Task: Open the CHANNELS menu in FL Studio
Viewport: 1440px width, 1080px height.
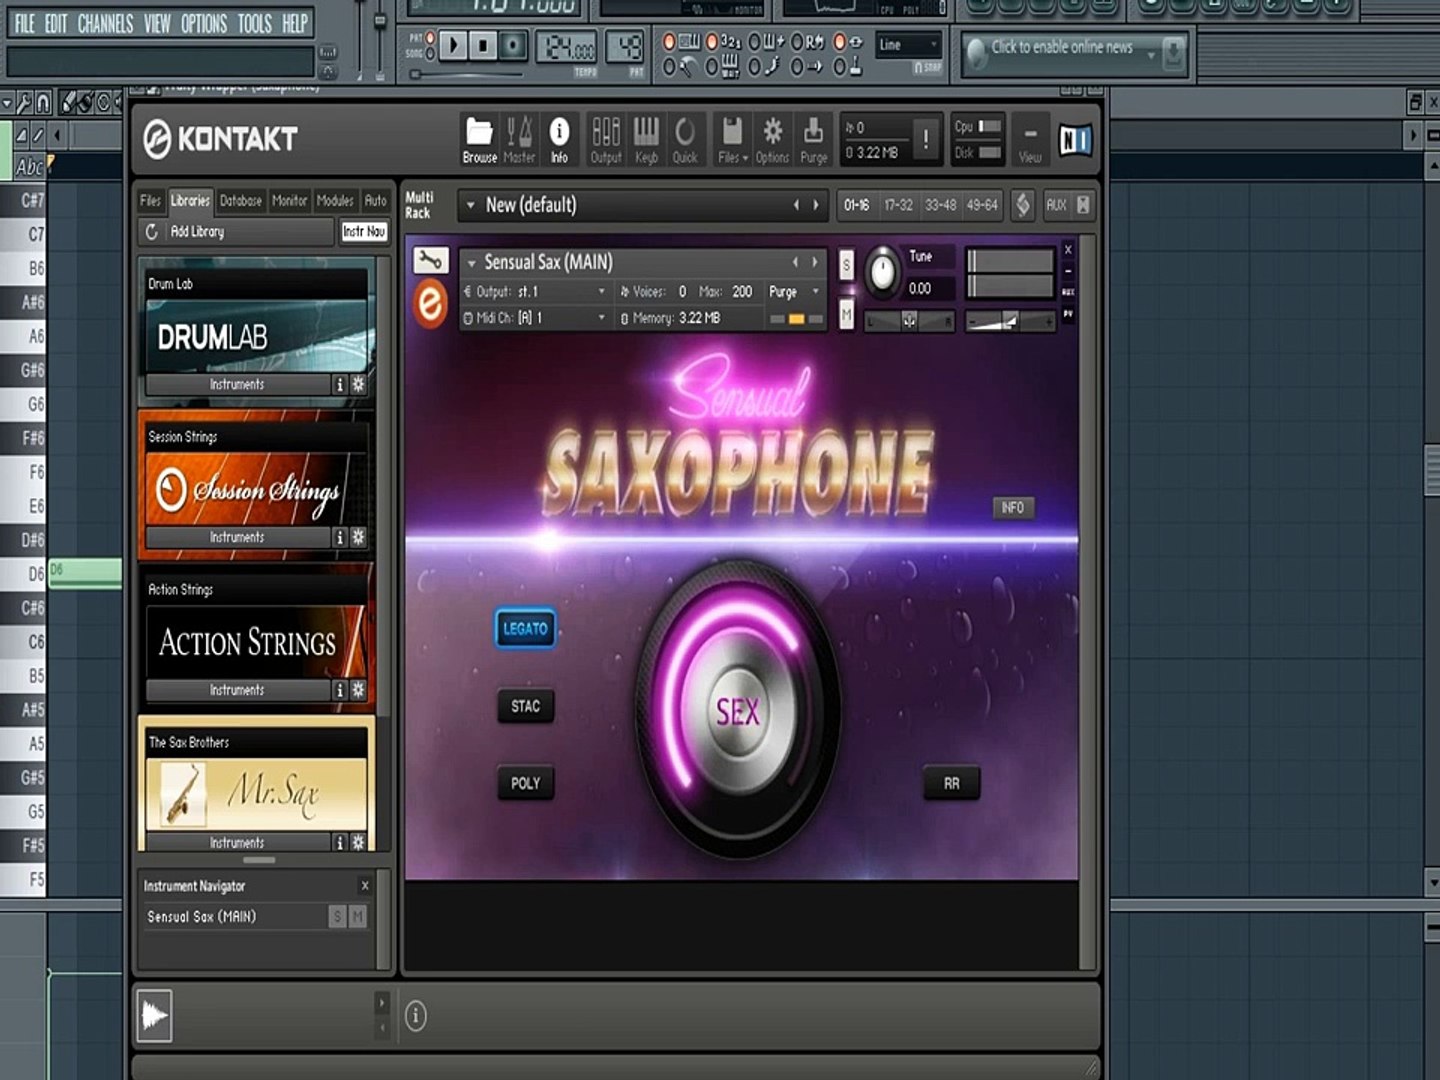Action: tap(105, 23)
